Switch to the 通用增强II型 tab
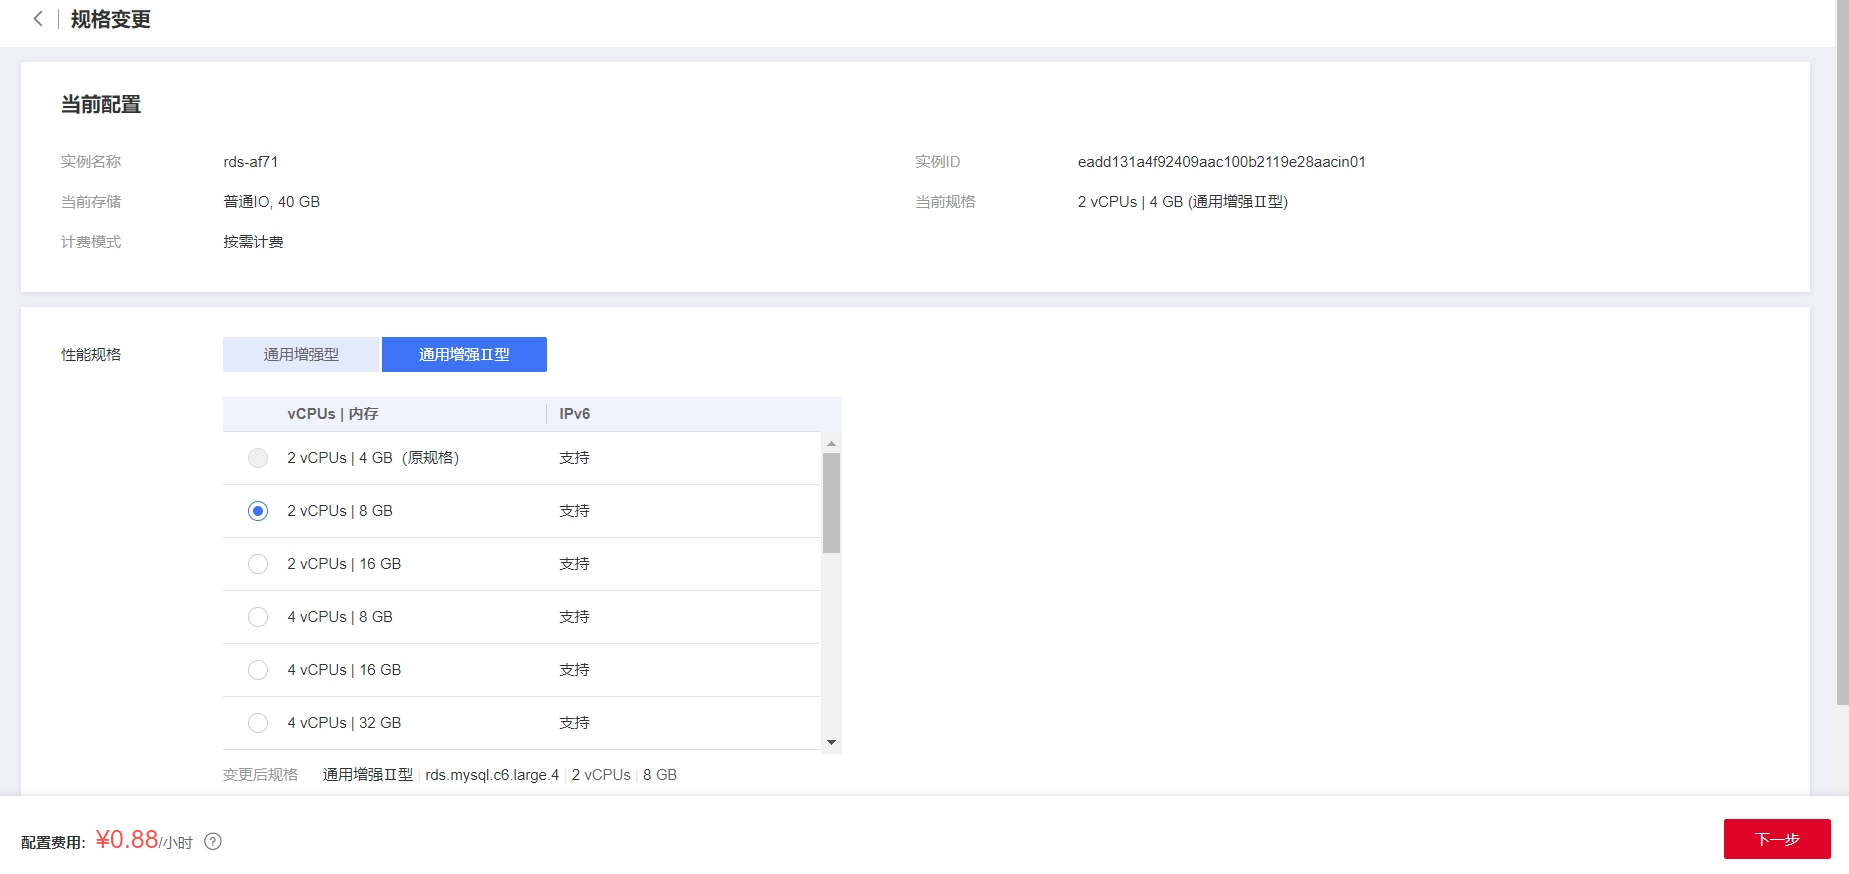Screen dimensions: 1849x874 click(x=464, y=354)
